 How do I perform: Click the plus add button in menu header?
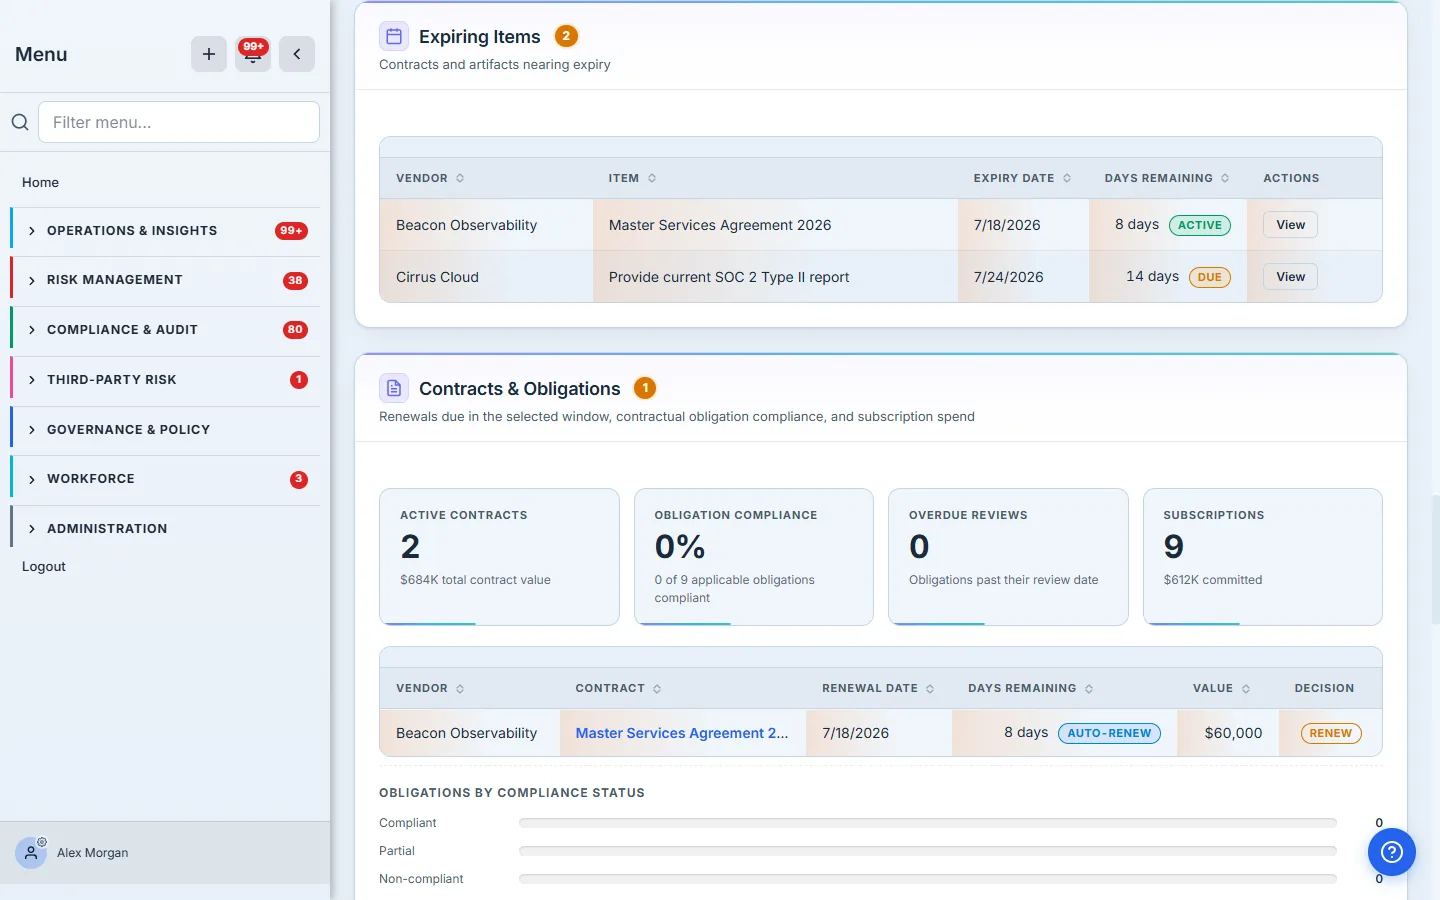[x=209, y=54]
